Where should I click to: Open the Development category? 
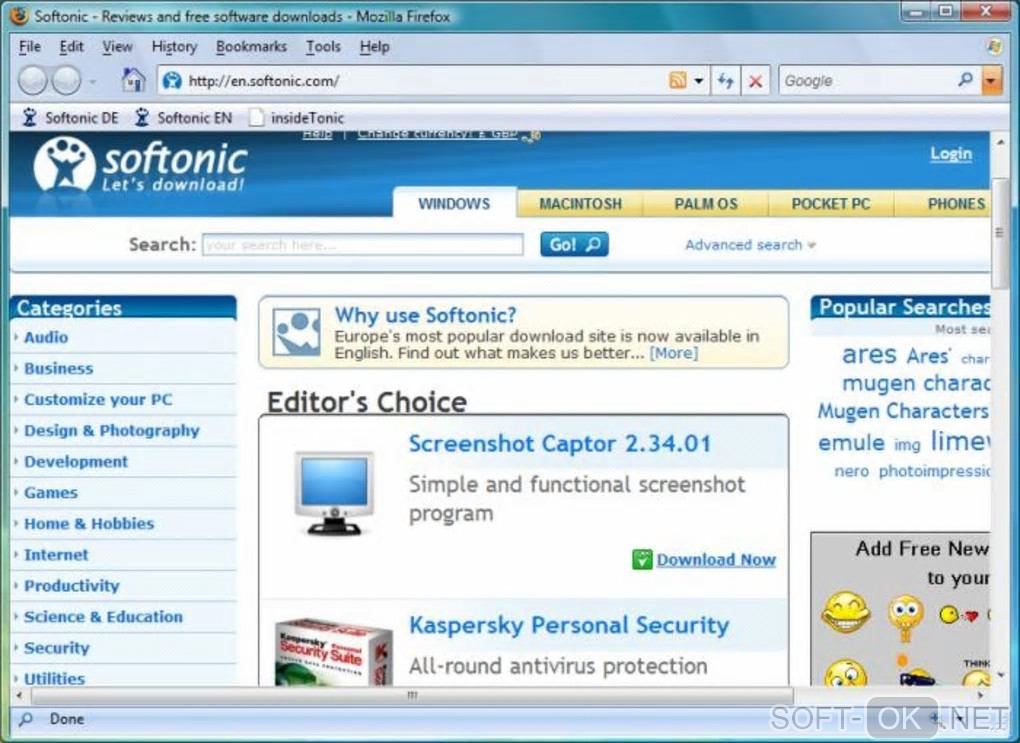click(x=76, y=461)
